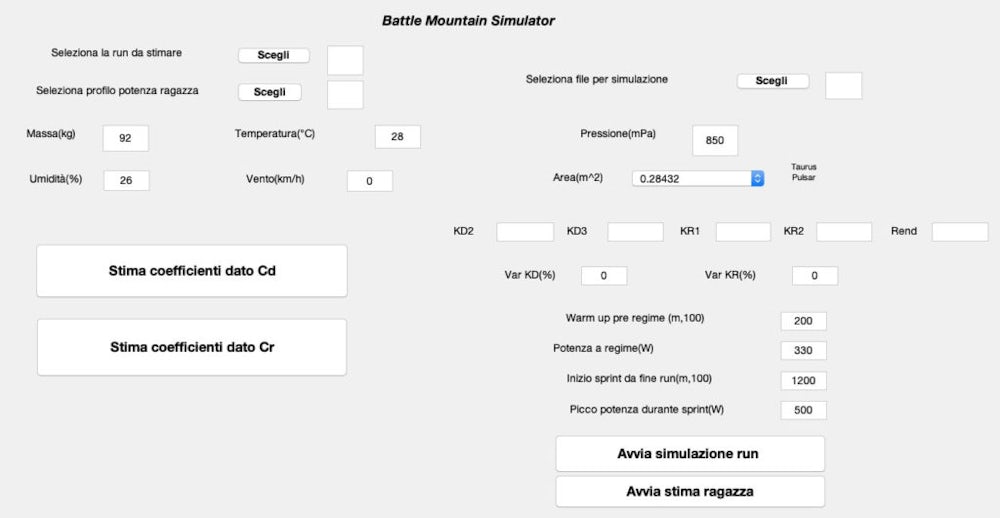Select the empty KD2 field
Image resolution: width=1000 pixels, height=518 pixels.
pos(525,232)
